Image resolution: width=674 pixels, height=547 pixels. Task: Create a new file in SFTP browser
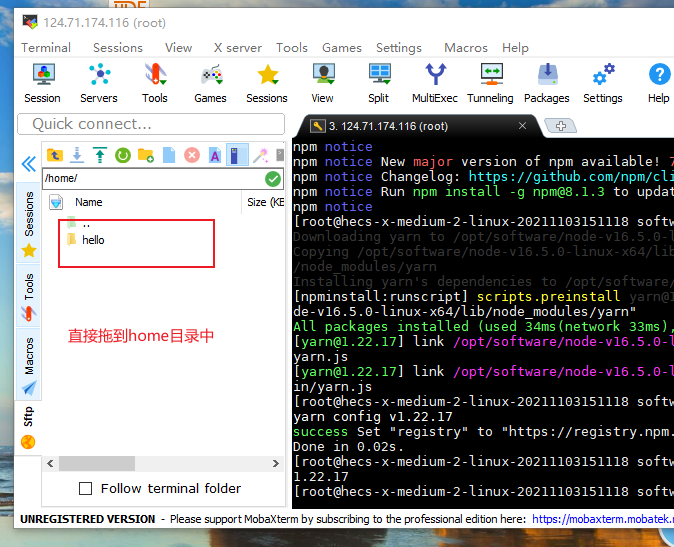(x=169, y=155)
